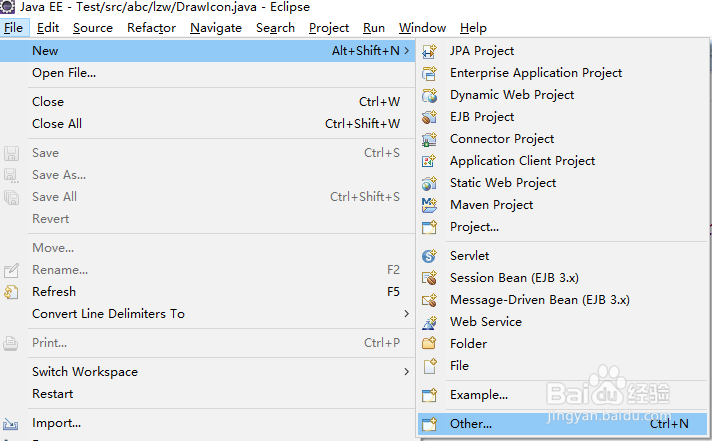Select the Close menu entry
The image size is (712, 441).
pyautogui.click(x=208, y=102)
